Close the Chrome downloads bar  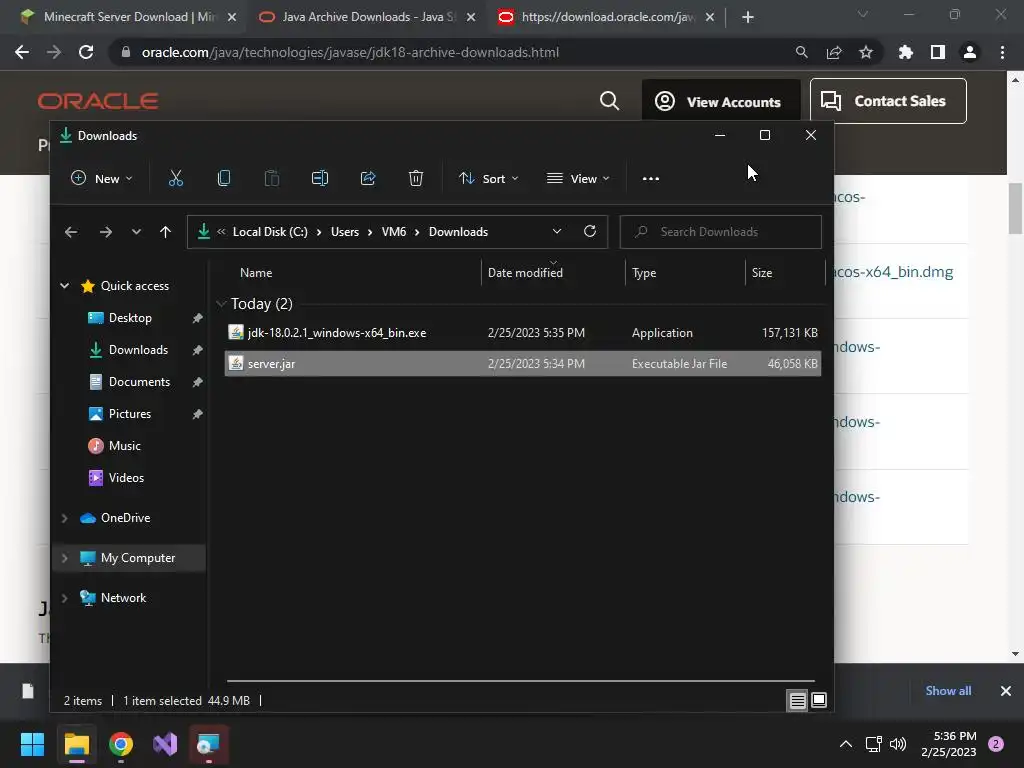pyautogui.click(x=1006, y=691)
